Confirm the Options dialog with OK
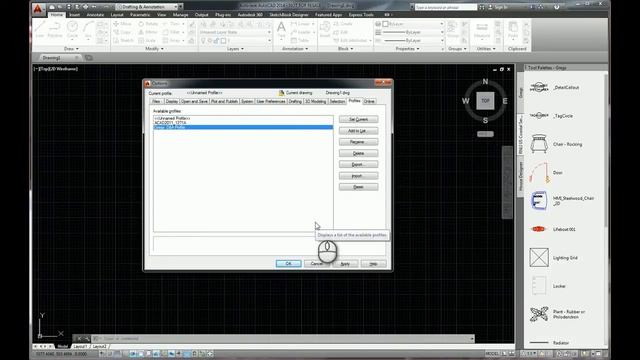 pos(289,264)
